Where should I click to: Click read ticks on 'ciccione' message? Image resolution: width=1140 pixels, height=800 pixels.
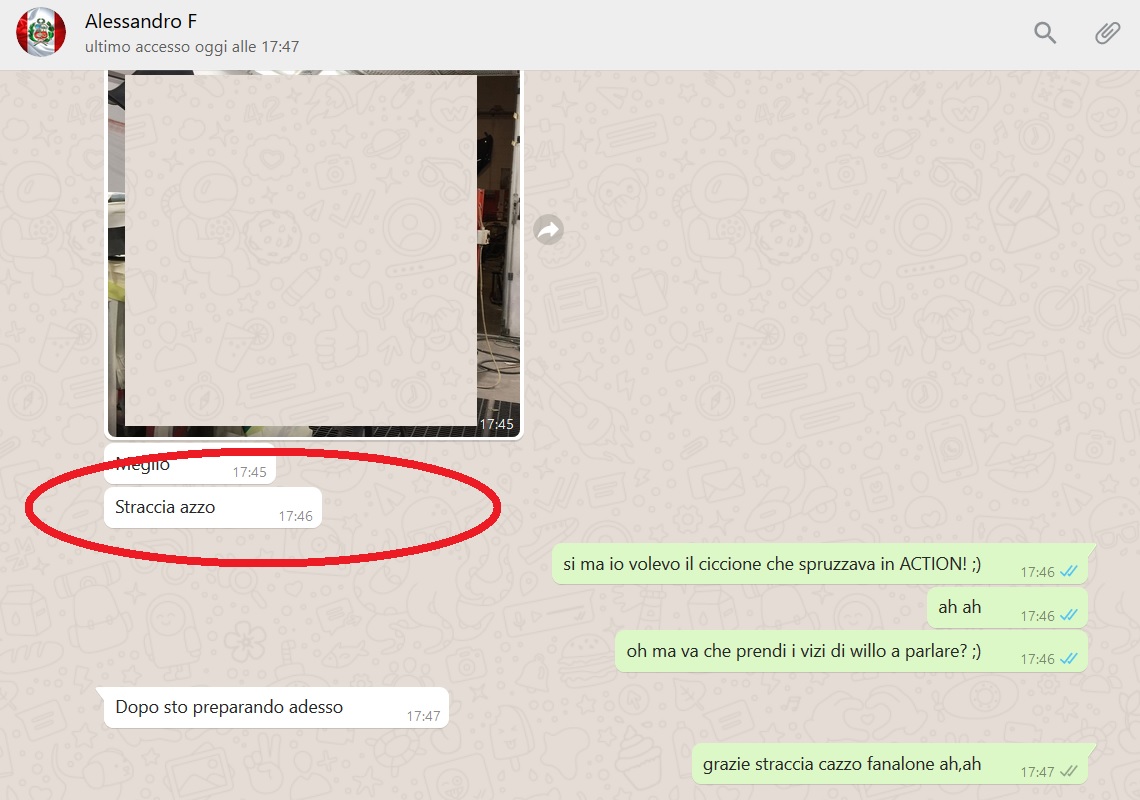(1069, 572)
